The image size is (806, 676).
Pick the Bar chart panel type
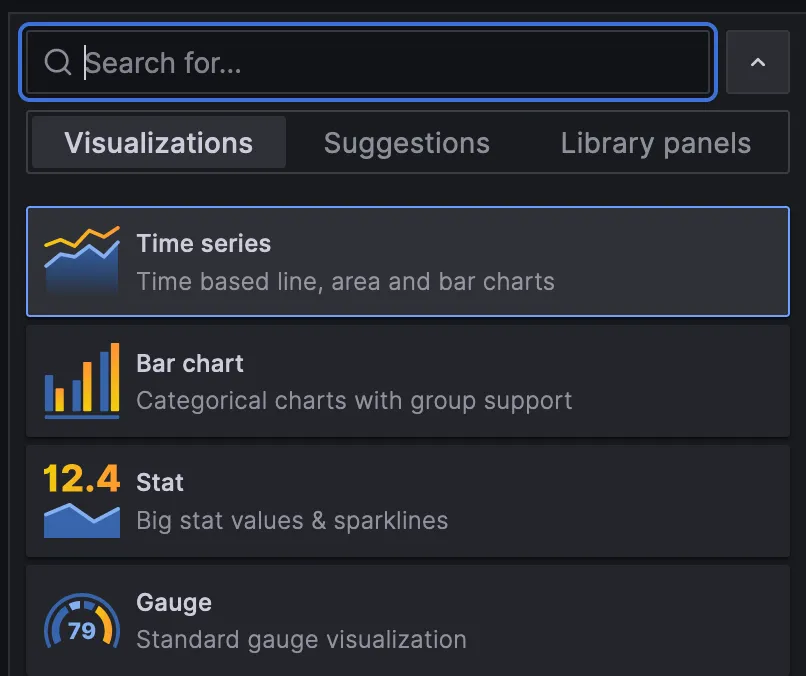(x=400, y=381)
